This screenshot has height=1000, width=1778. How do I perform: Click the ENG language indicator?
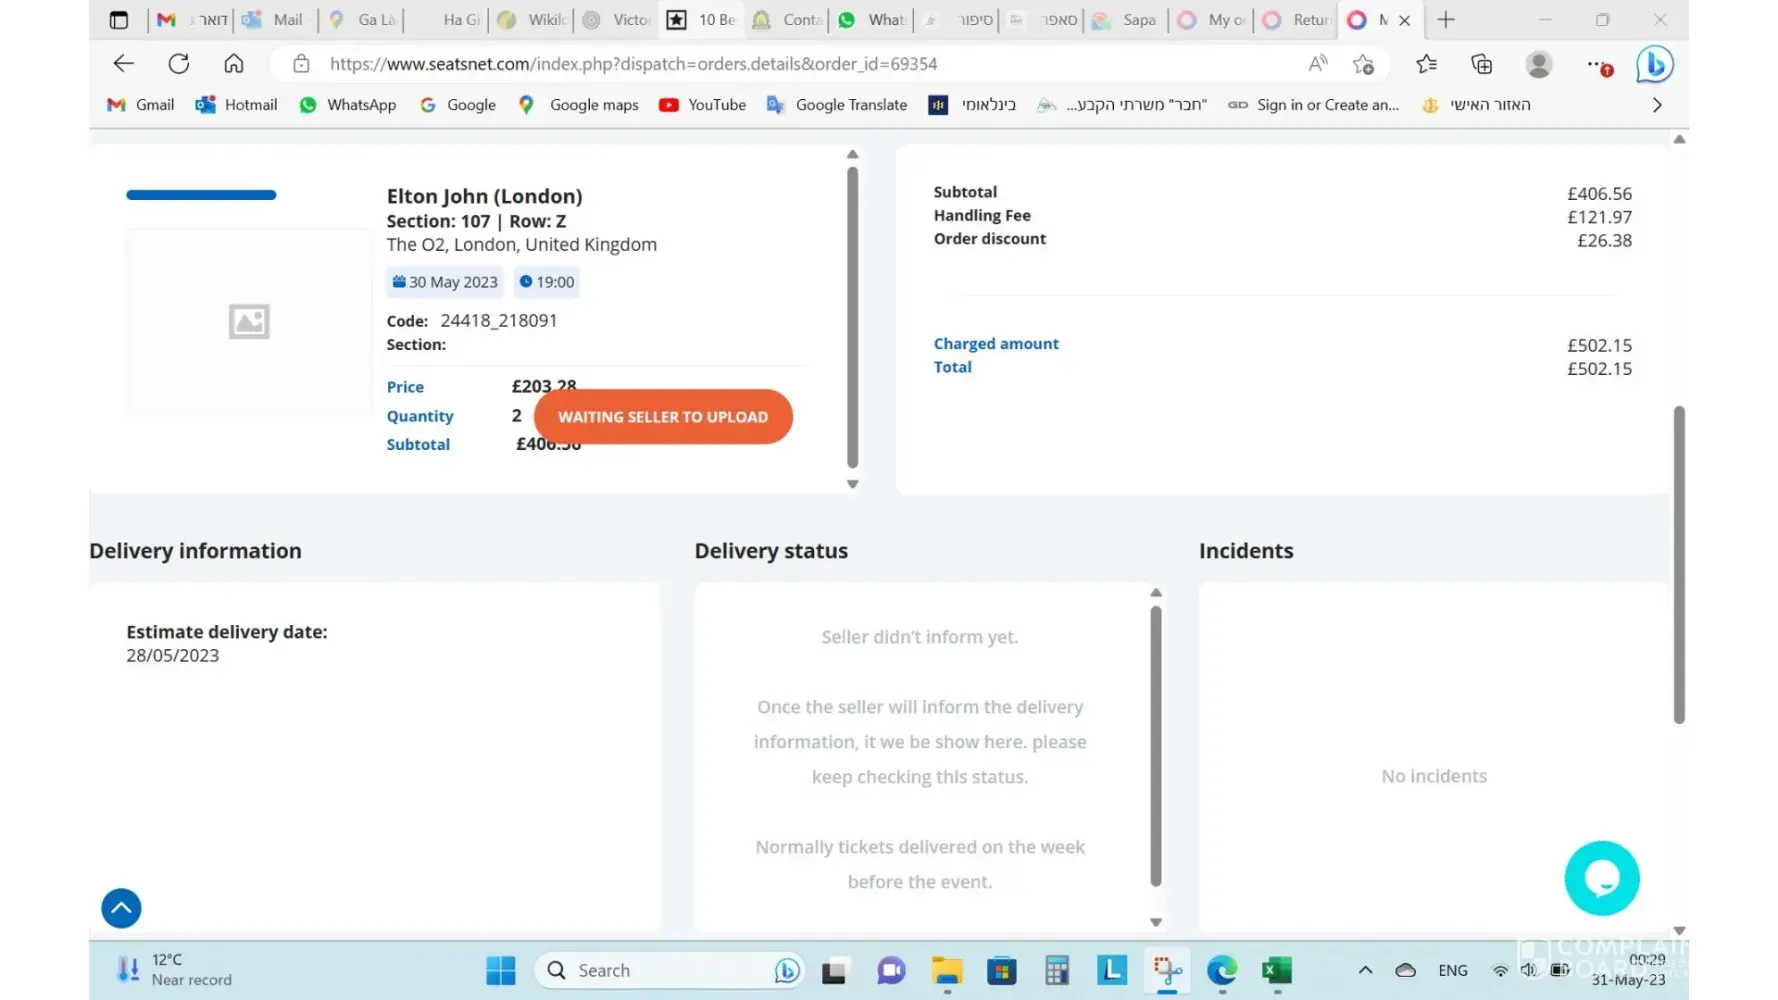(x=1453, y=971)
